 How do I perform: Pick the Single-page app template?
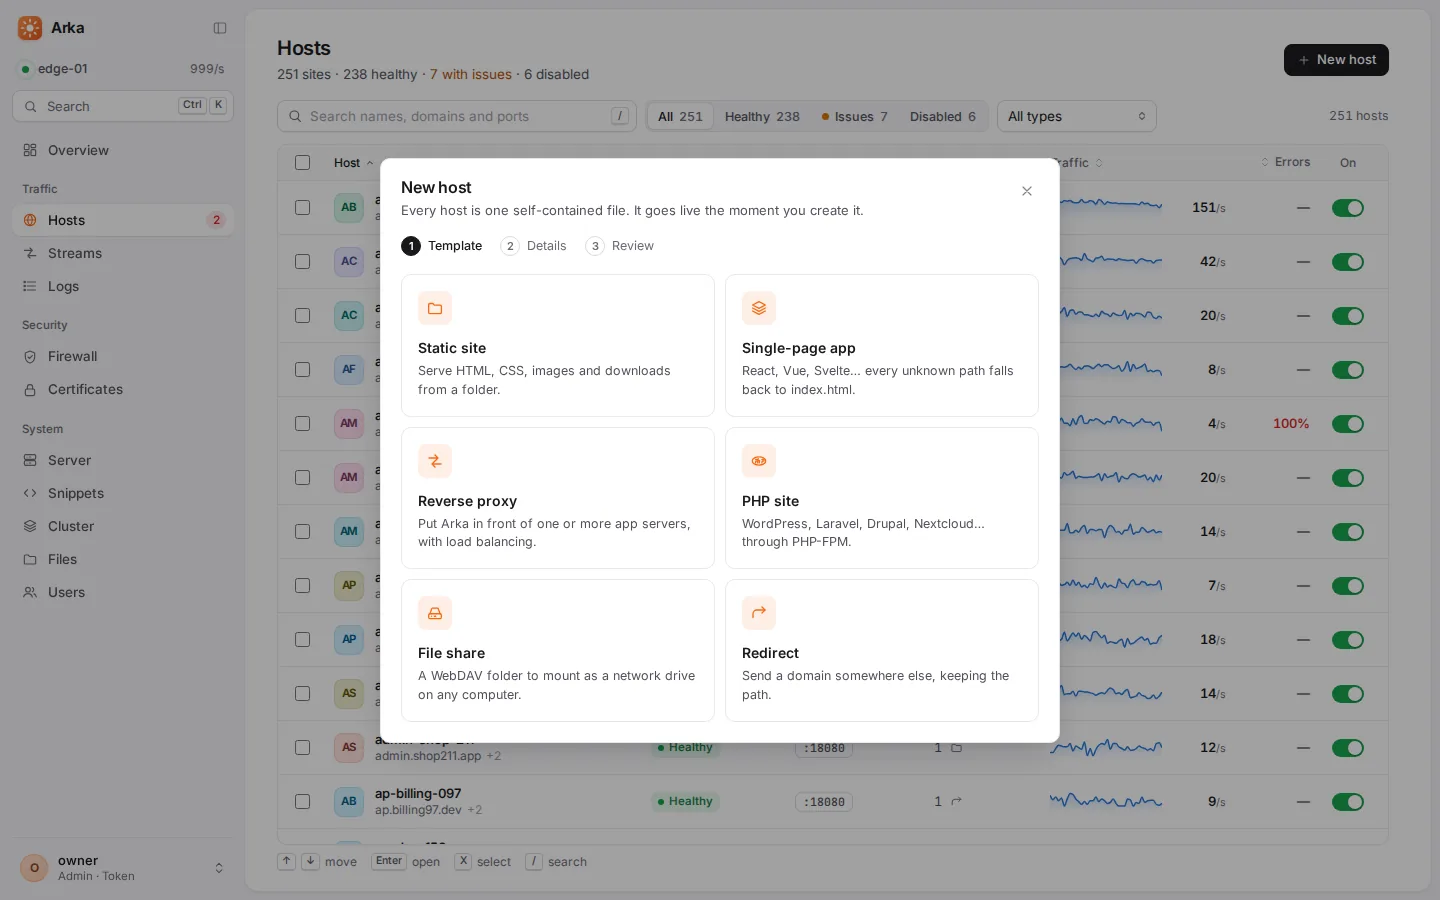coord(882,345)
